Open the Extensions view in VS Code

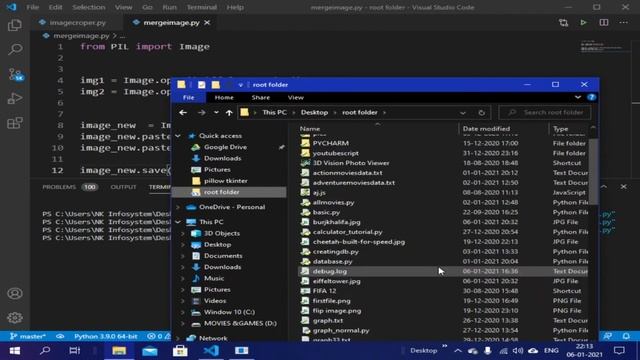pos(15,123)
